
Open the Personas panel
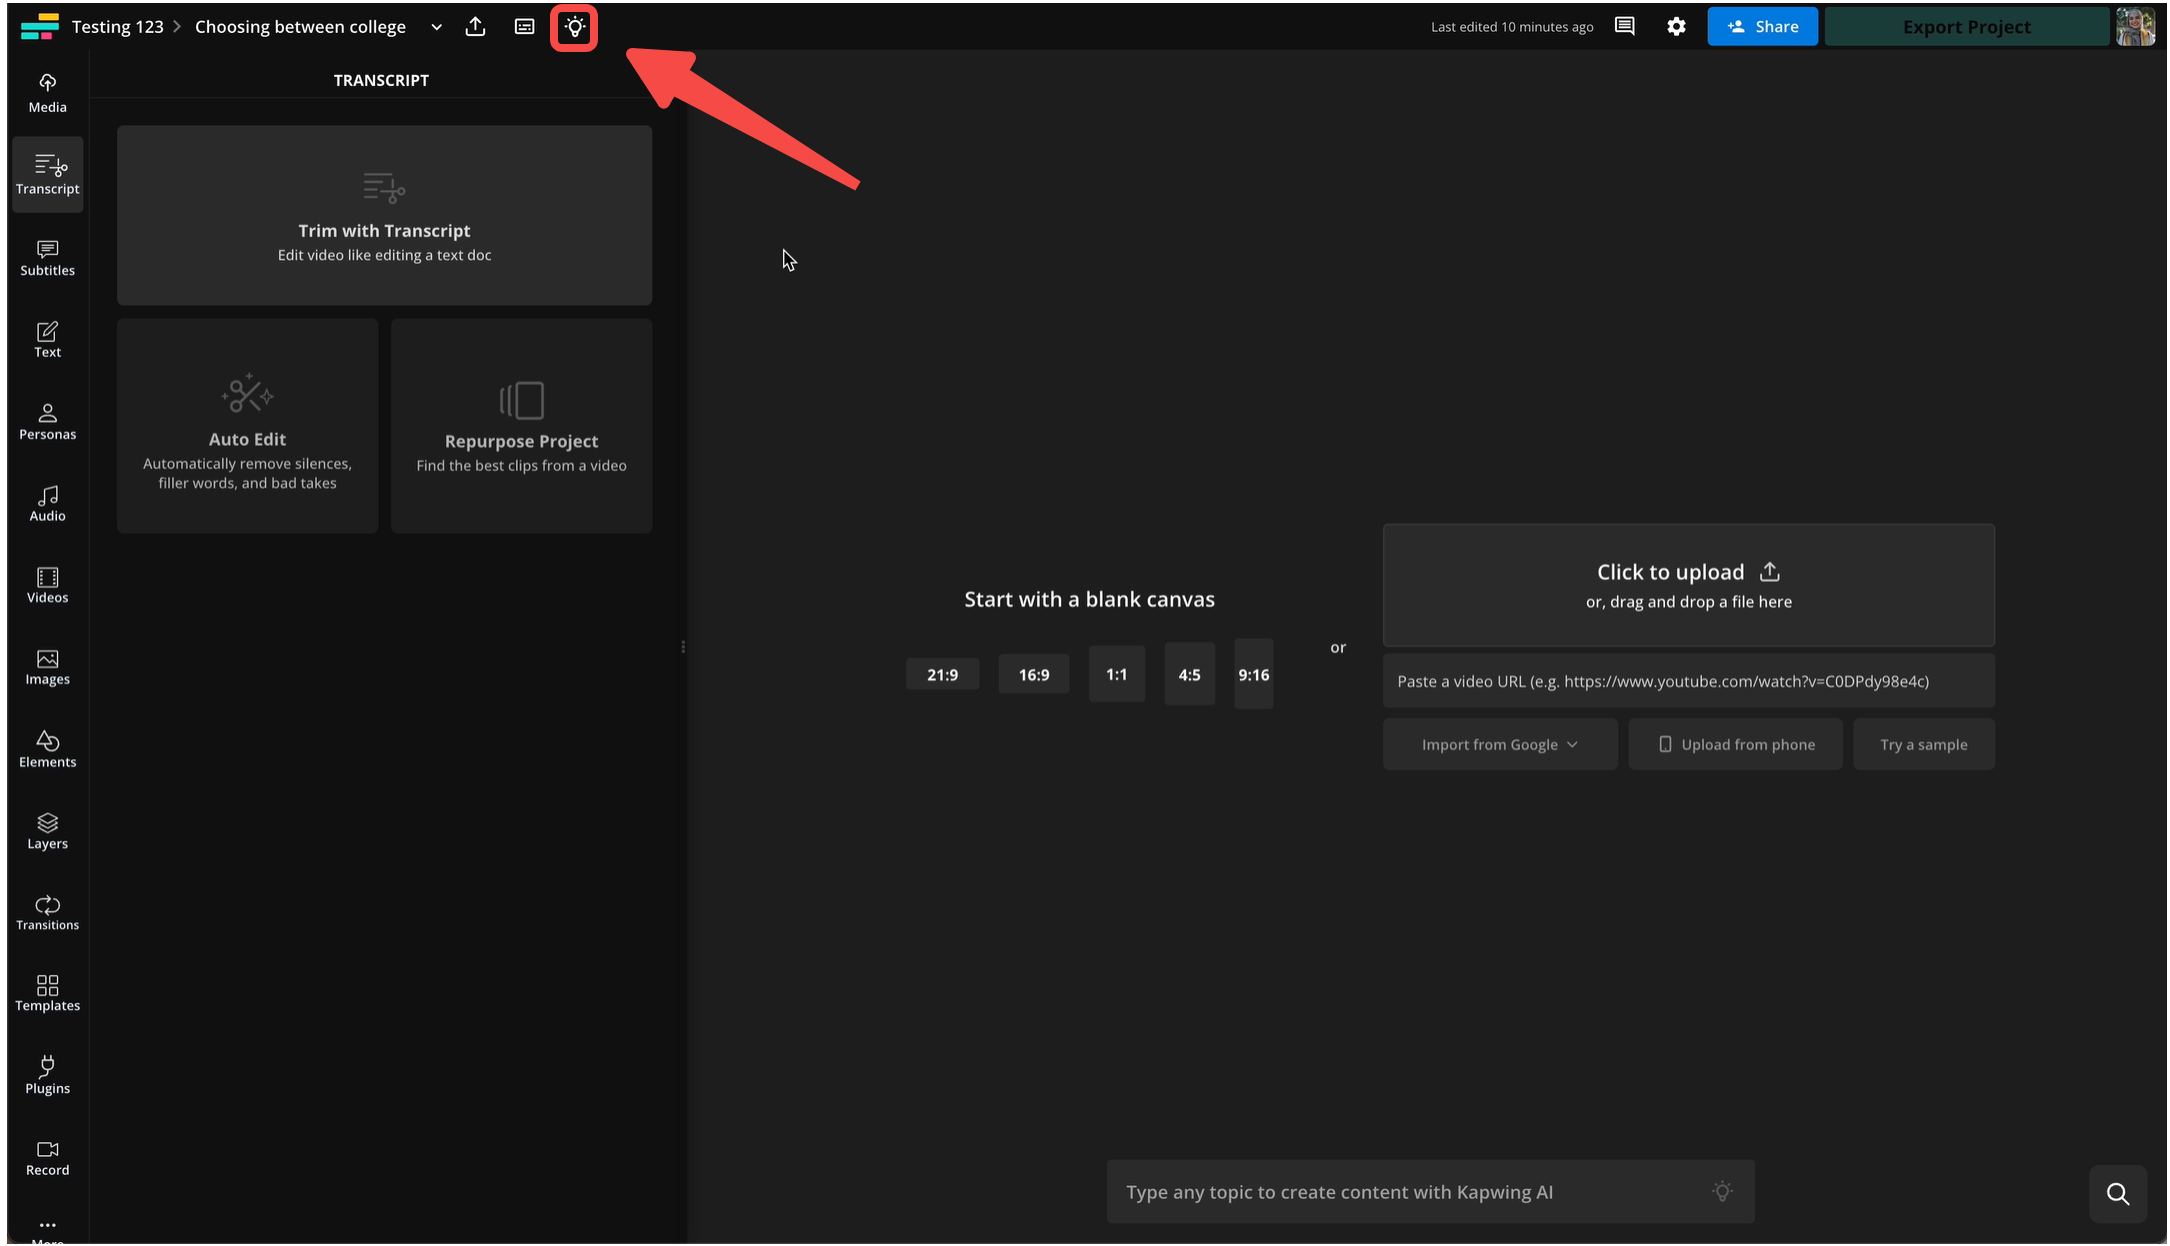click(x=47, y=421)
